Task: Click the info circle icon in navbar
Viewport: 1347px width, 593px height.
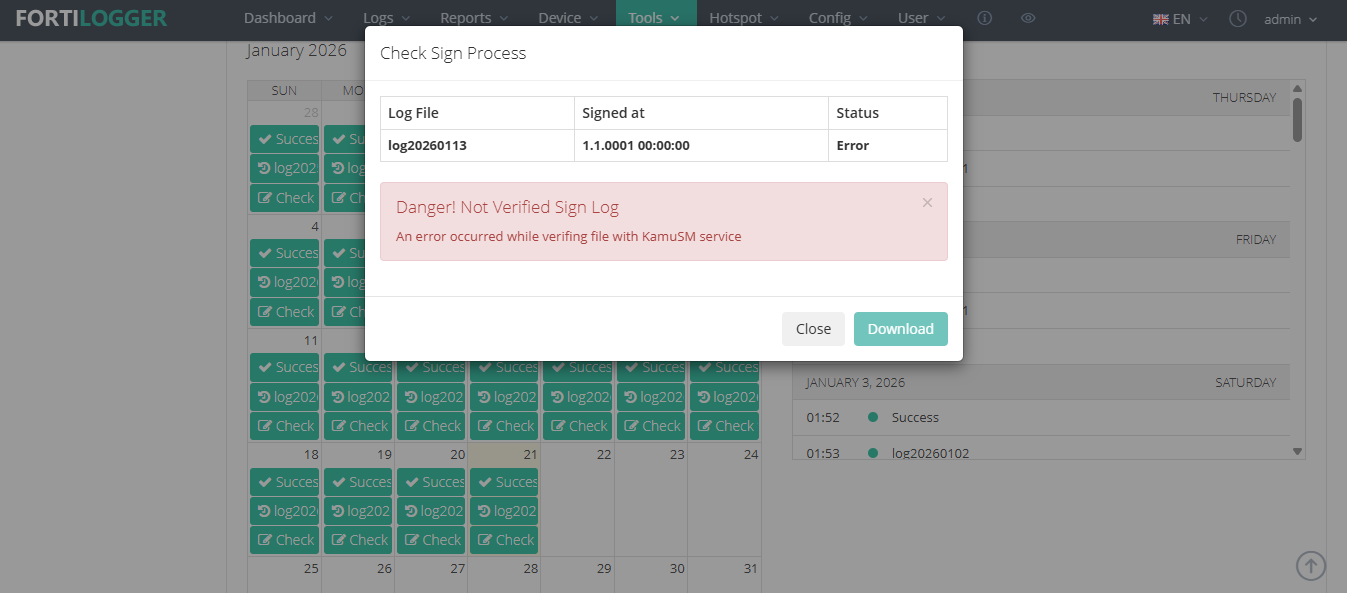Action: 984,19
